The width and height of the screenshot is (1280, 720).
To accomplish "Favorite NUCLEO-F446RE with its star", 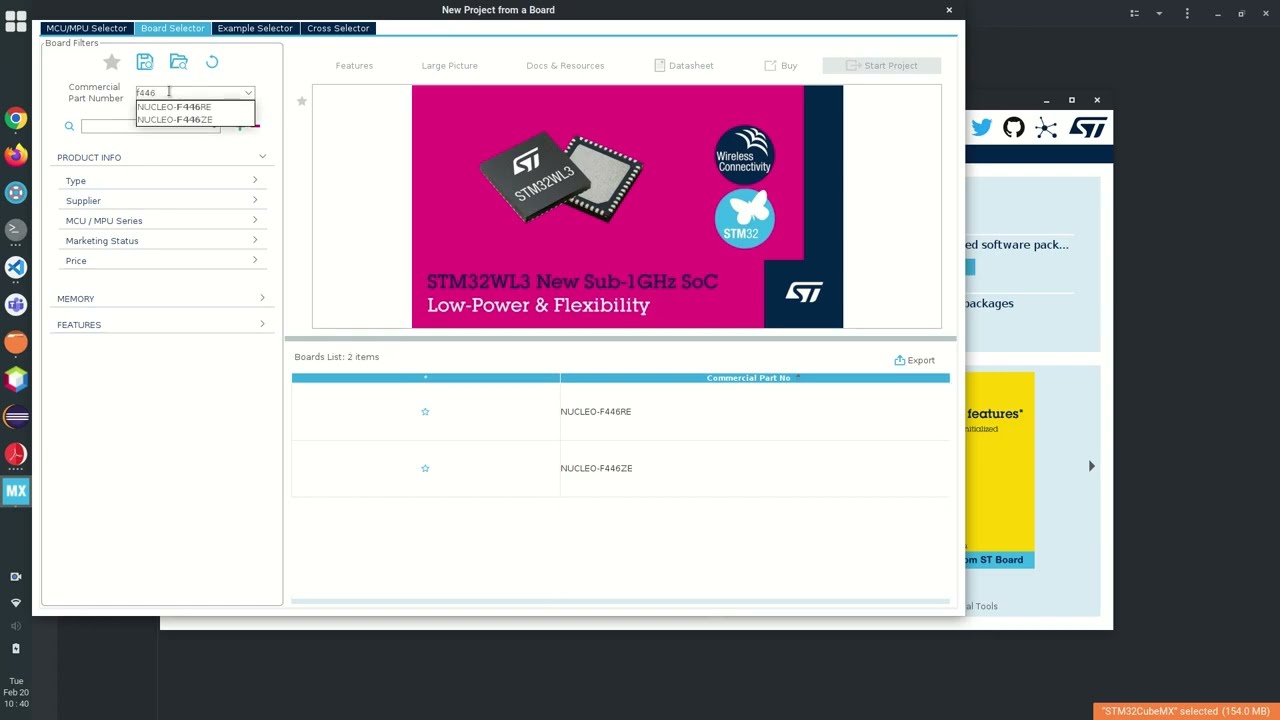I will pyautogui.click(x=425, y=412).
